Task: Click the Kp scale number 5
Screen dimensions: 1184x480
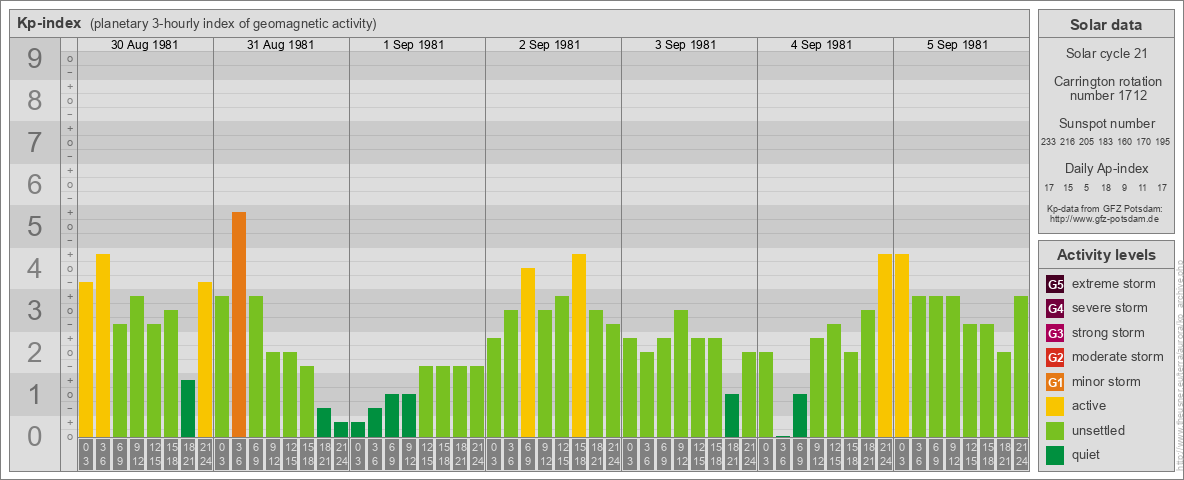Action: [35, 226]
